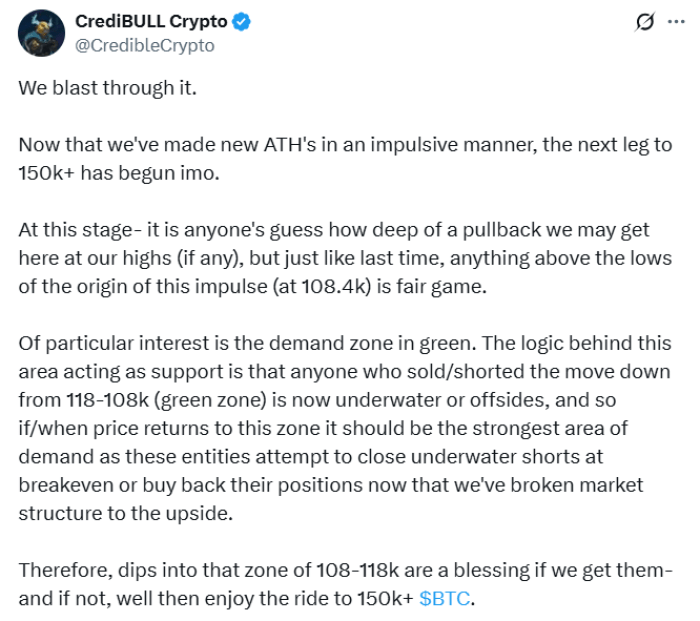Click the @CredibleCrypto handle

click(144, 45)
